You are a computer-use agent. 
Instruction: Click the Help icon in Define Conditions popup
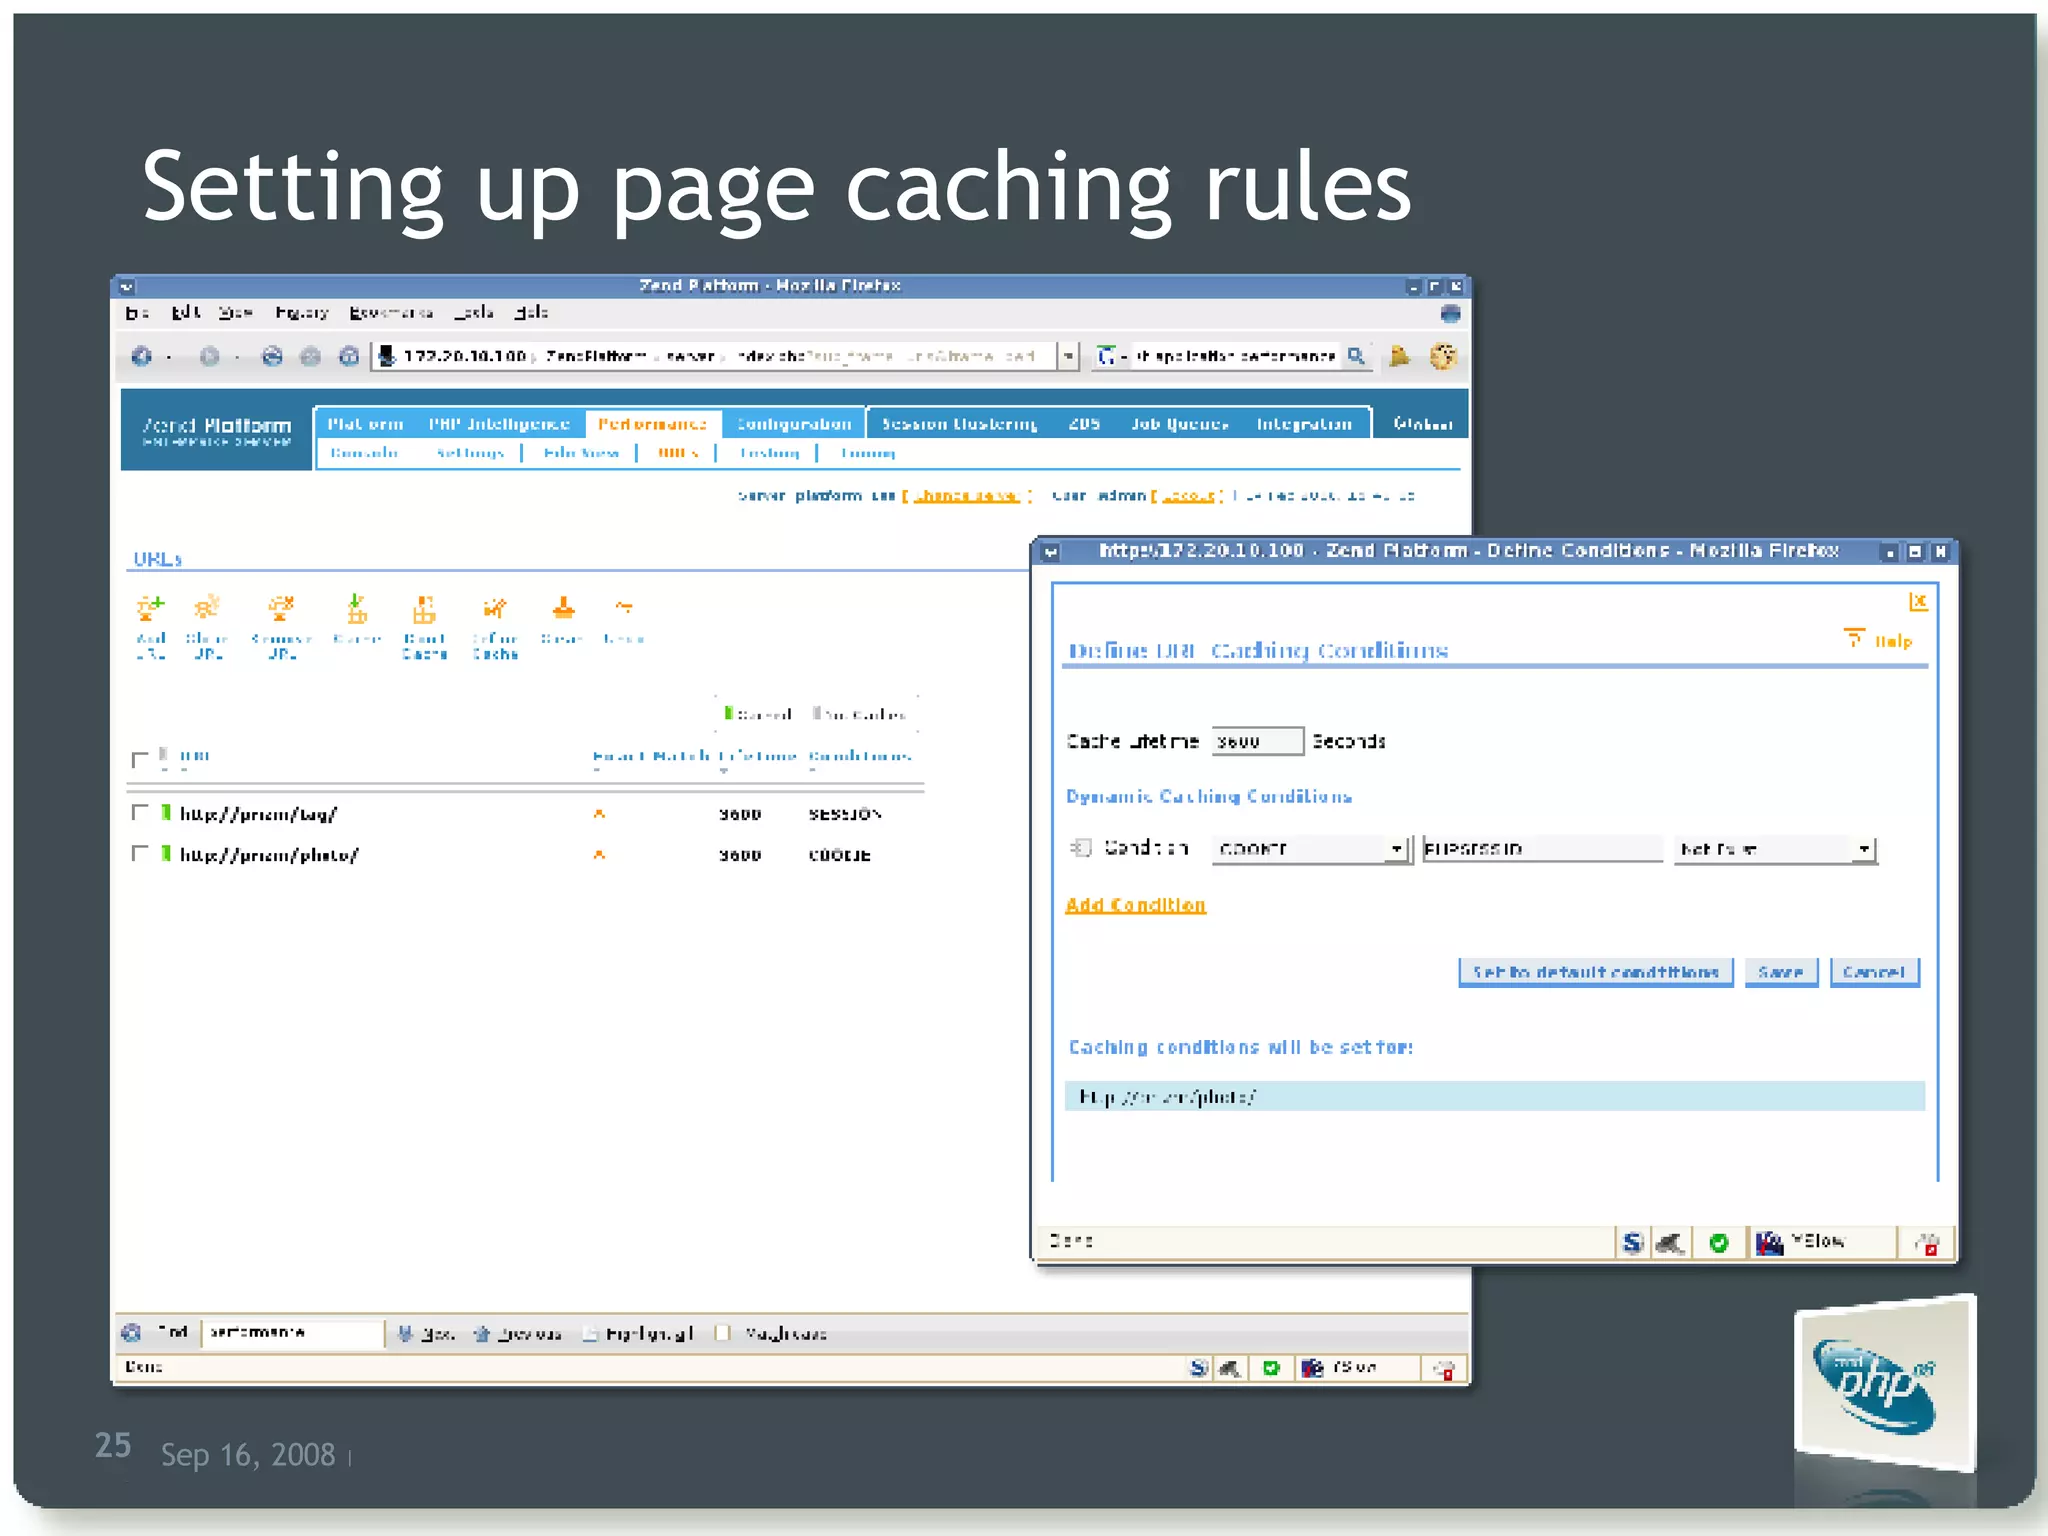coord(1854,638)
